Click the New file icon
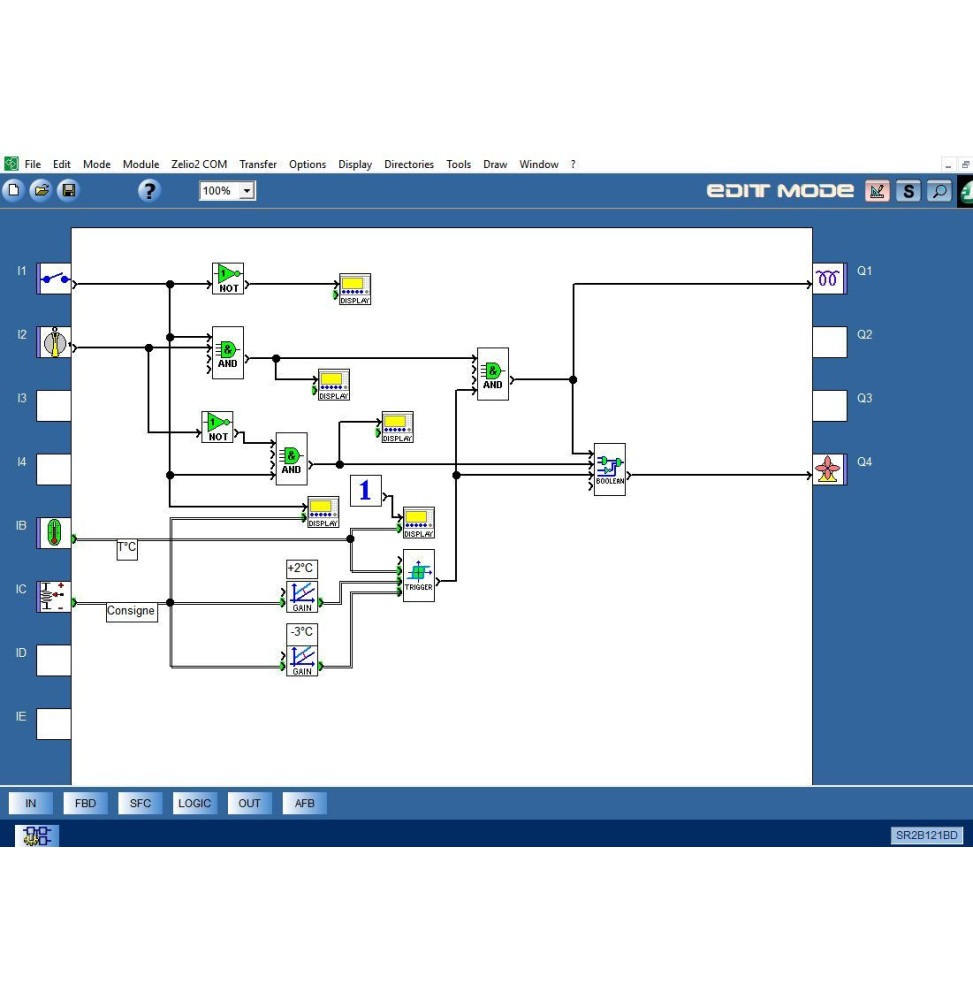Viewport: 973px width, 1000px height. click(x=13, y=190)
